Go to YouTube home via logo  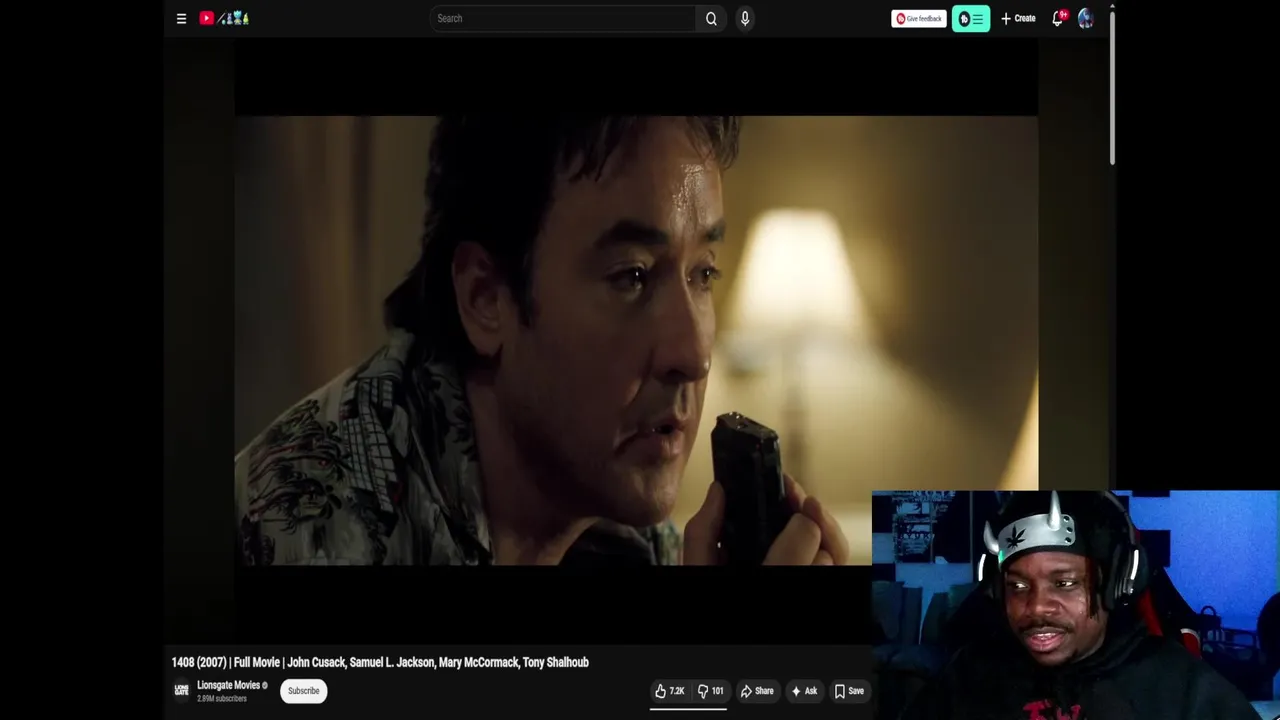tap(224, 18)
